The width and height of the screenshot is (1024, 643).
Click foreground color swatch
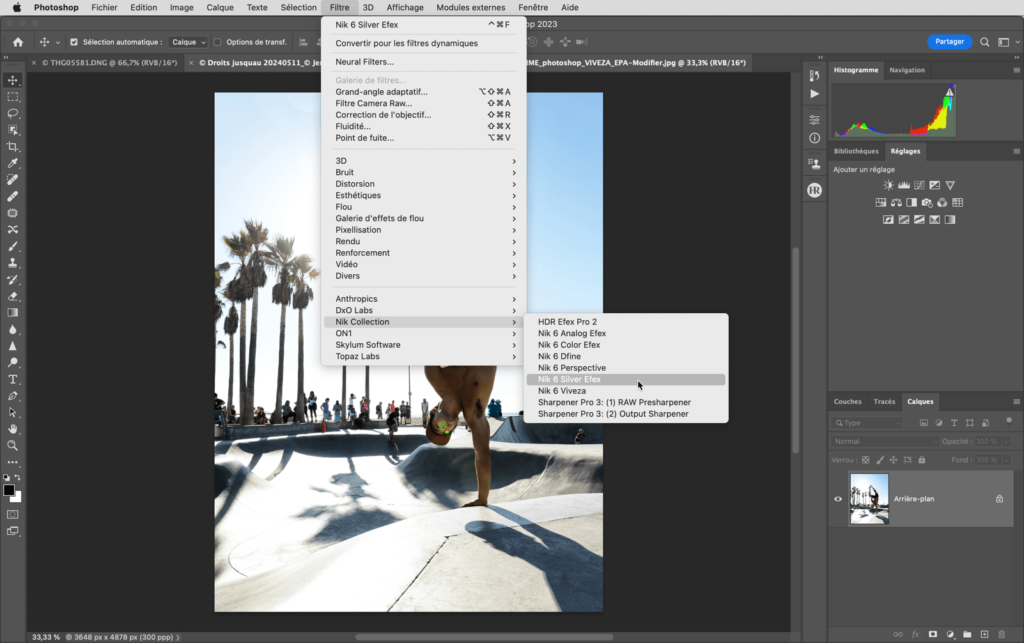(9, 490)
